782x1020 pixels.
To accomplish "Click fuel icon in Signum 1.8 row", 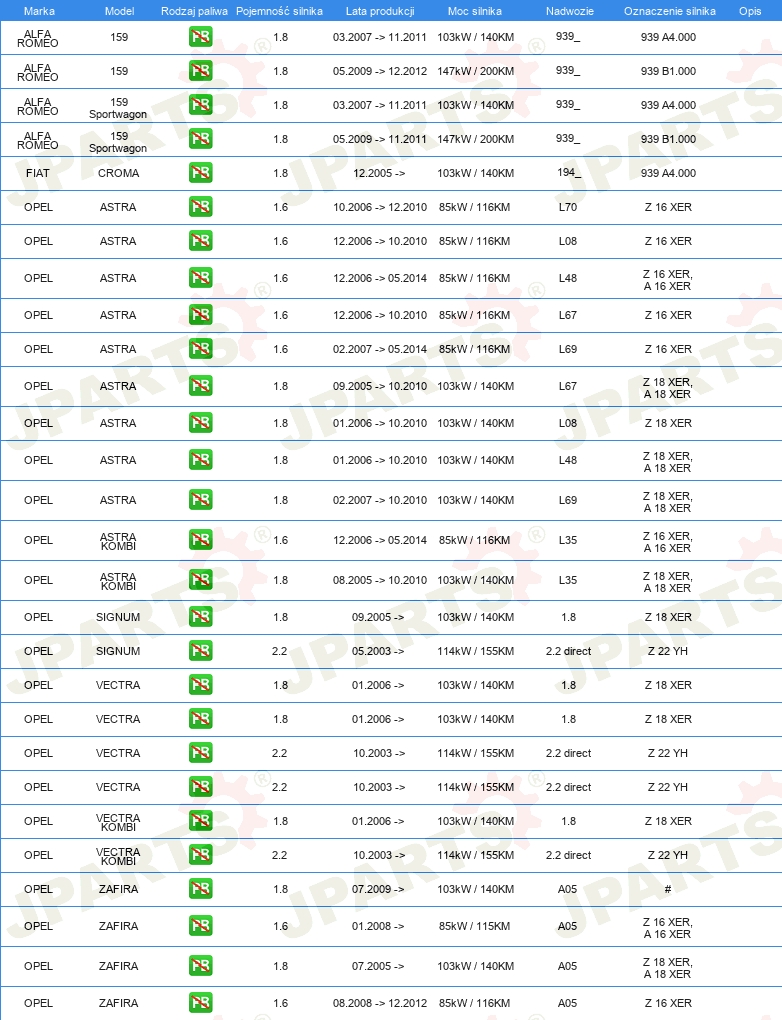I will point(200,617).
